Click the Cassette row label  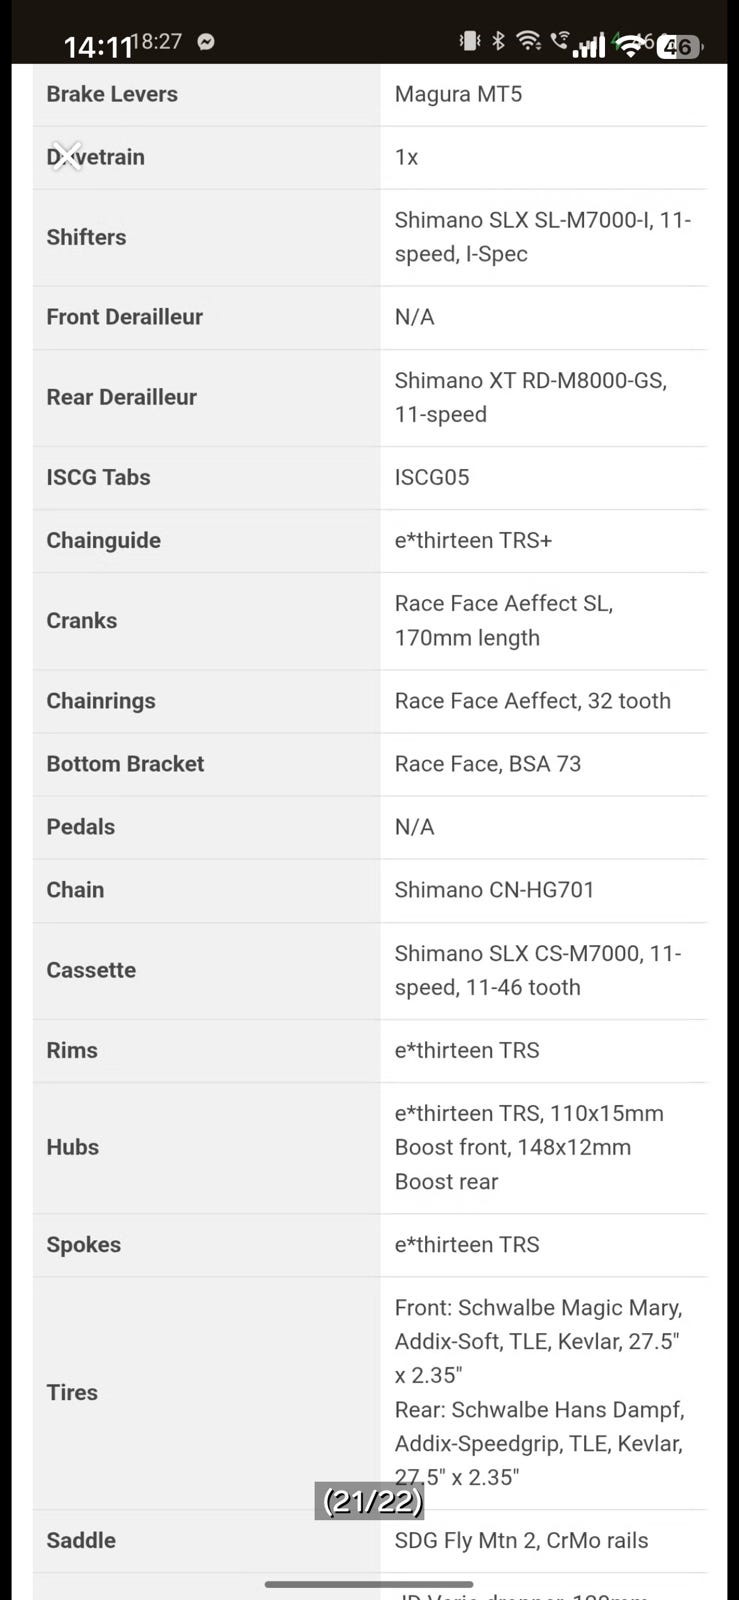click(x=91, y=970)
